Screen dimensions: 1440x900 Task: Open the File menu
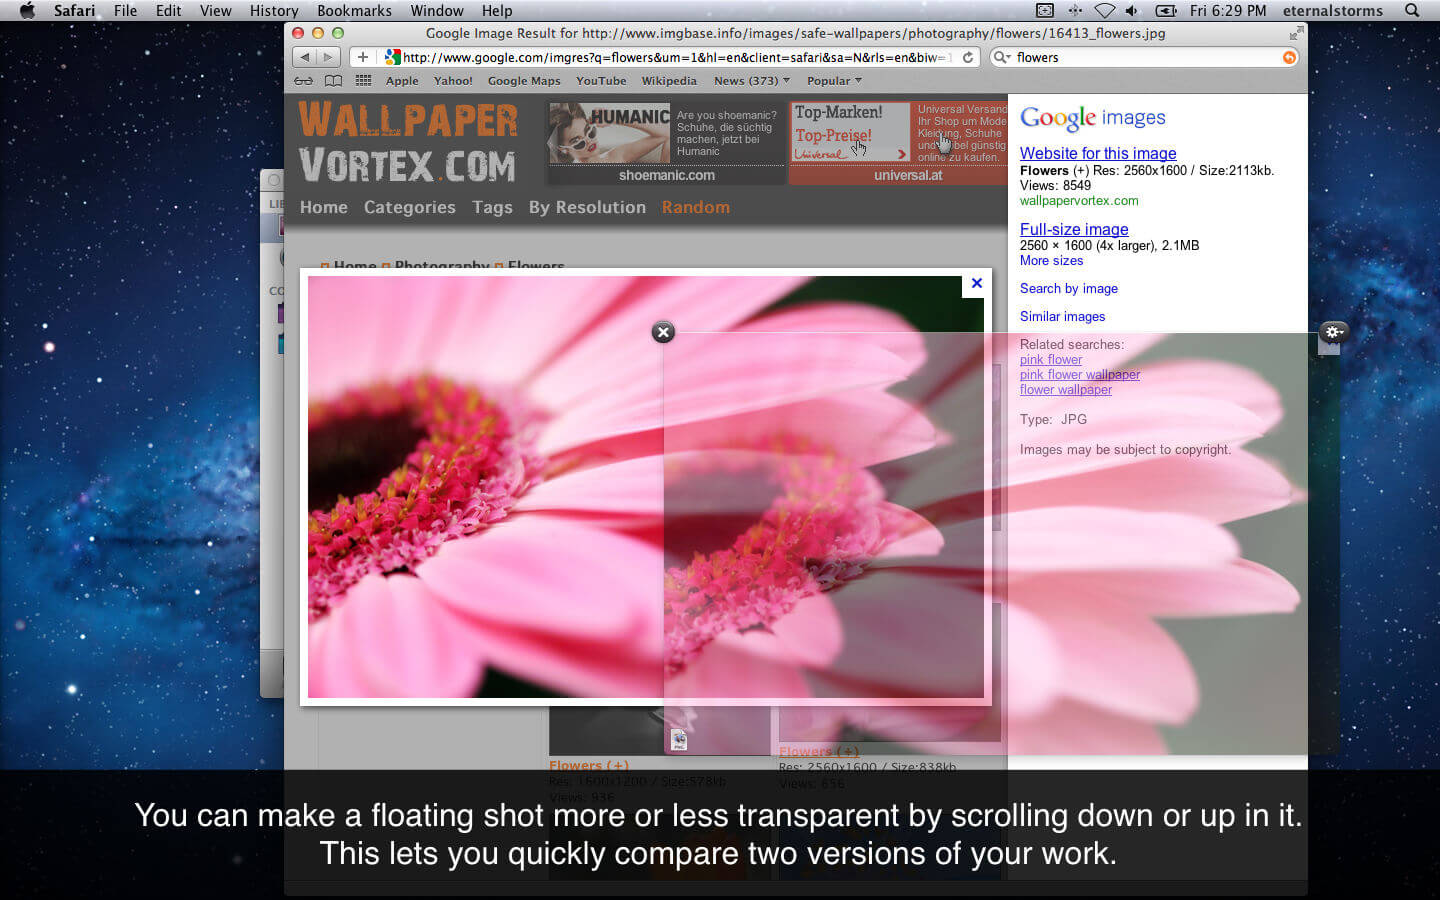[x=125, y=11]
